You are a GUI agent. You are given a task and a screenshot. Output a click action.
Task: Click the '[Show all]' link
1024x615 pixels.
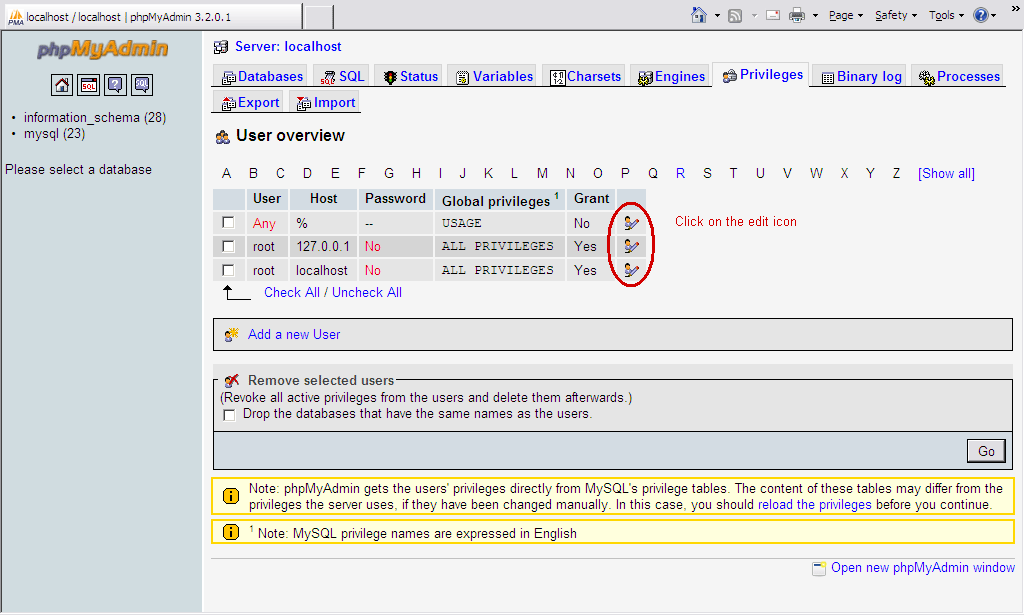point(946,174)
